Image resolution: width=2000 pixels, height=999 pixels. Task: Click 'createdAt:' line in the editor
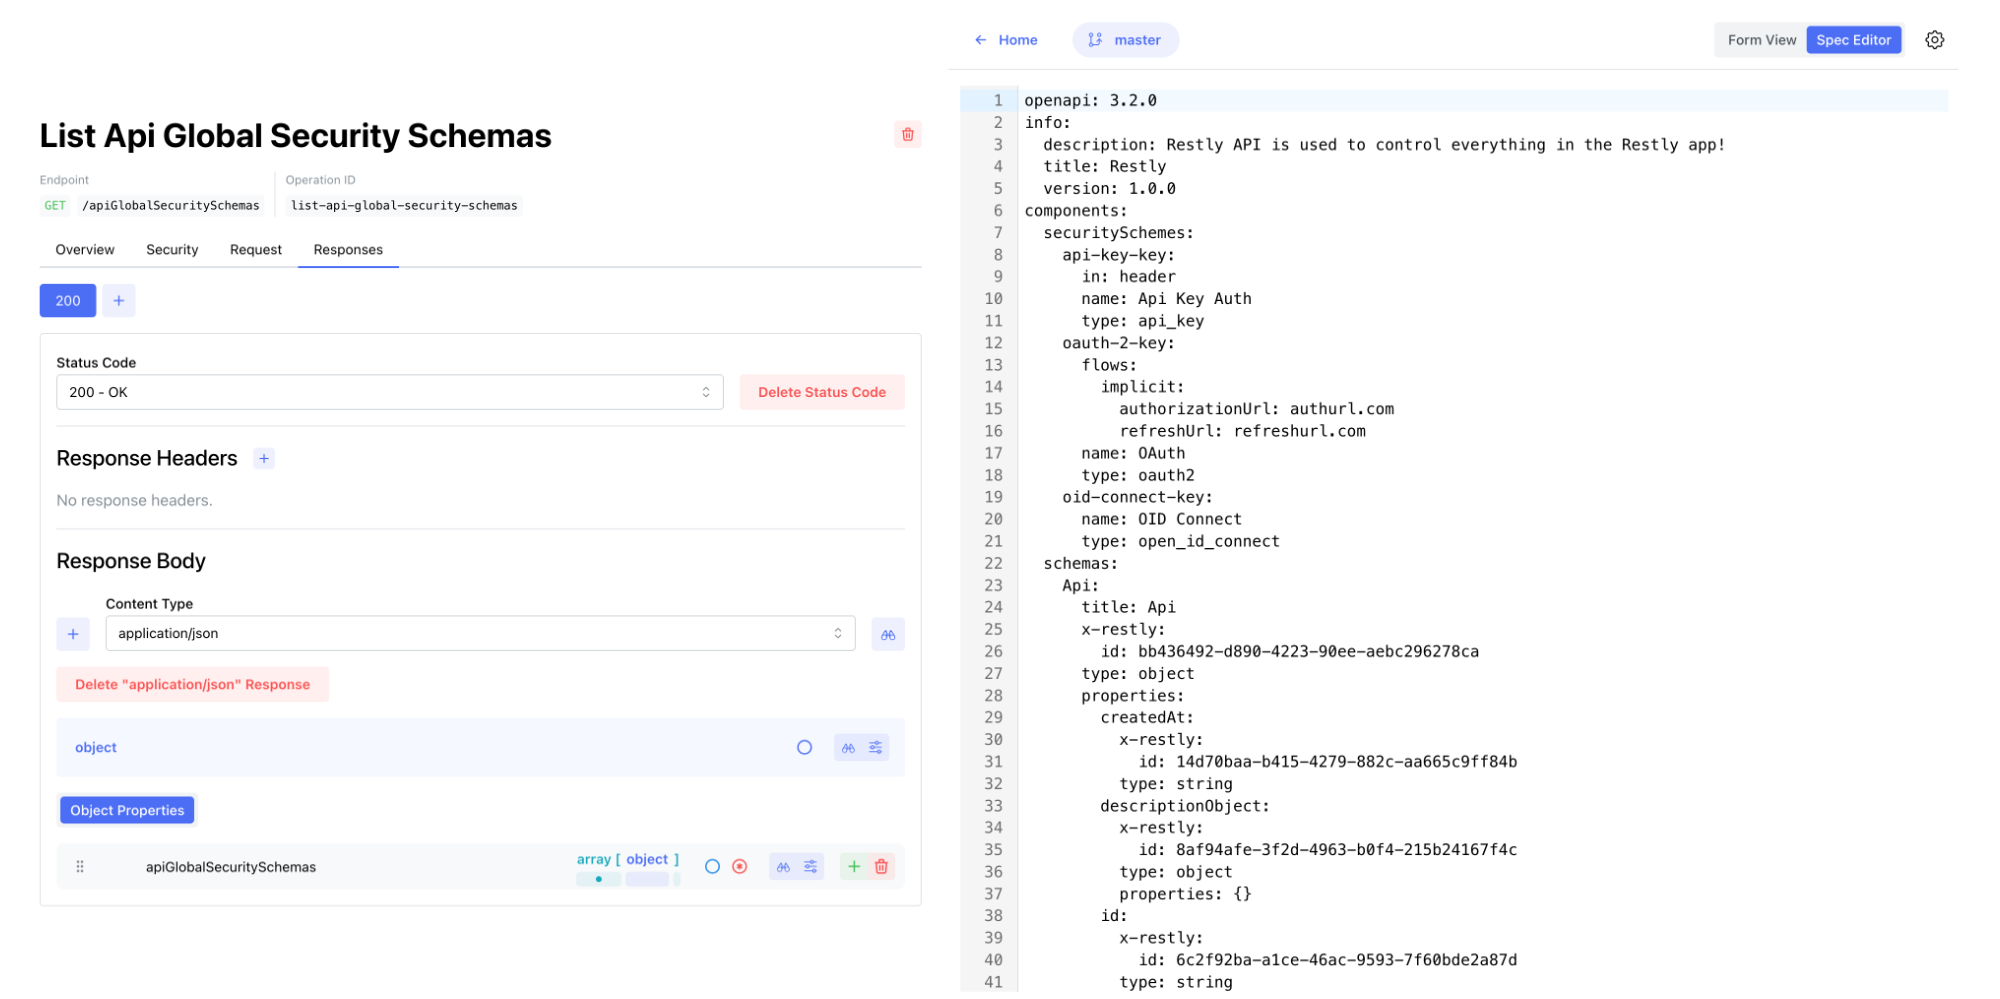1147,717
